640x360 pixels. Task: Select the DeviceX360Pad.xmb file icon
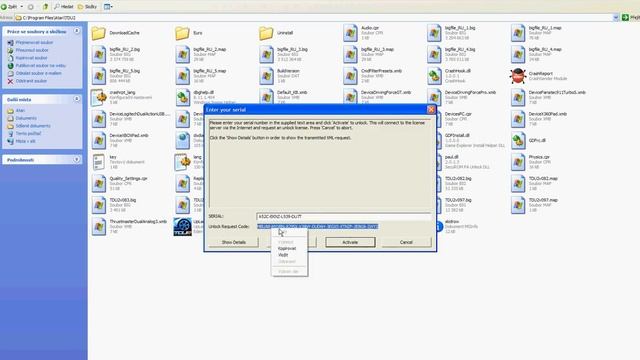coord(518,119)
